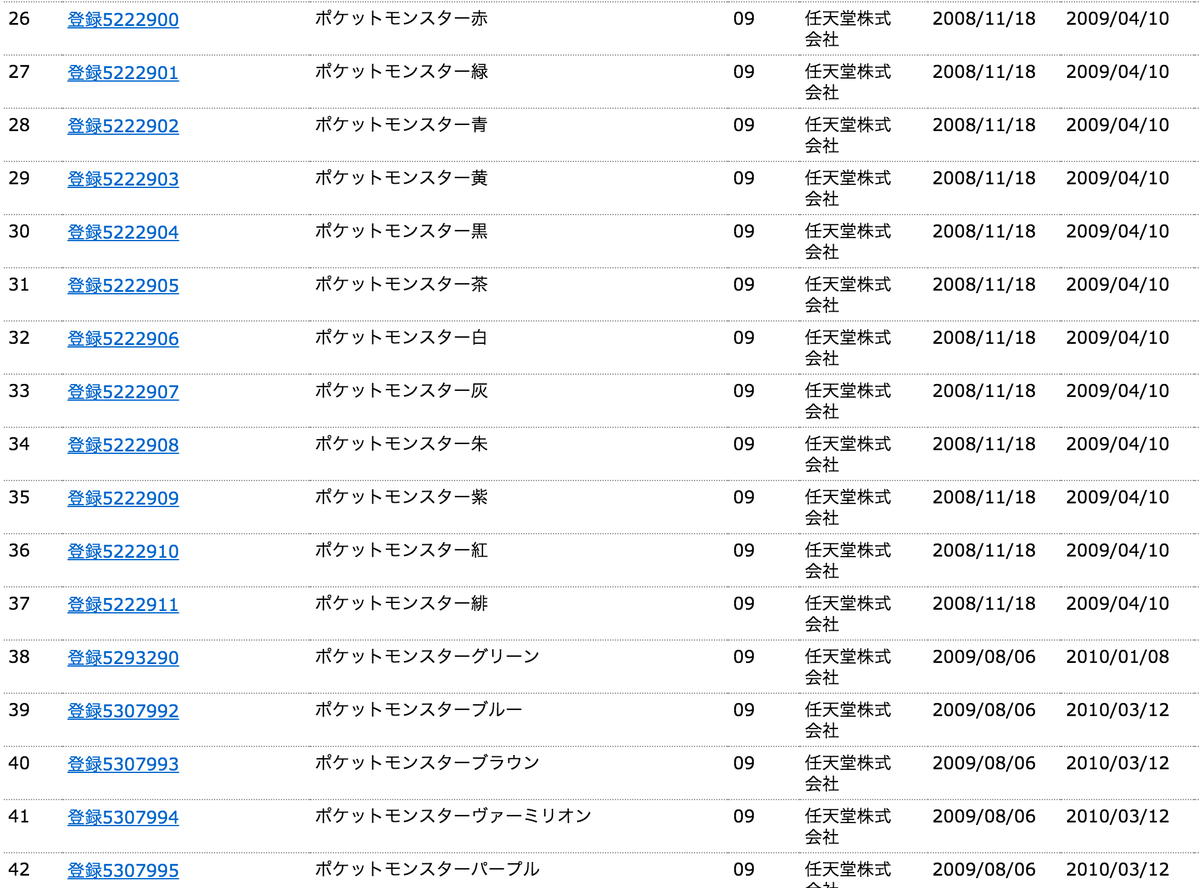Select trademark text ポケットモンスター黄

(x=402, y=178)
